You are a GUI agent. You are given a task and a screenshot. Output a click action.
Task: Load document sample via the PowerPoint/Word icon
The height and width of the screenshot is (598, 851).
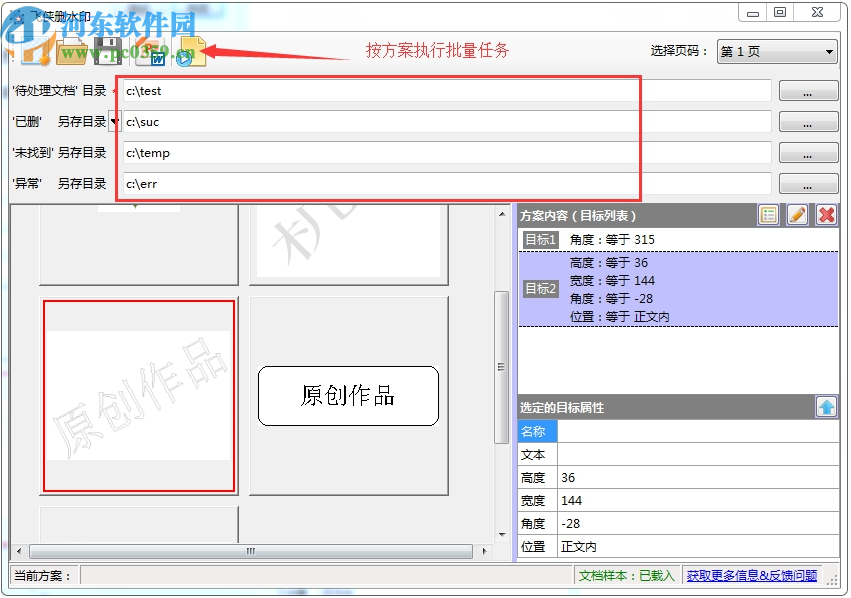coord(151,52)
